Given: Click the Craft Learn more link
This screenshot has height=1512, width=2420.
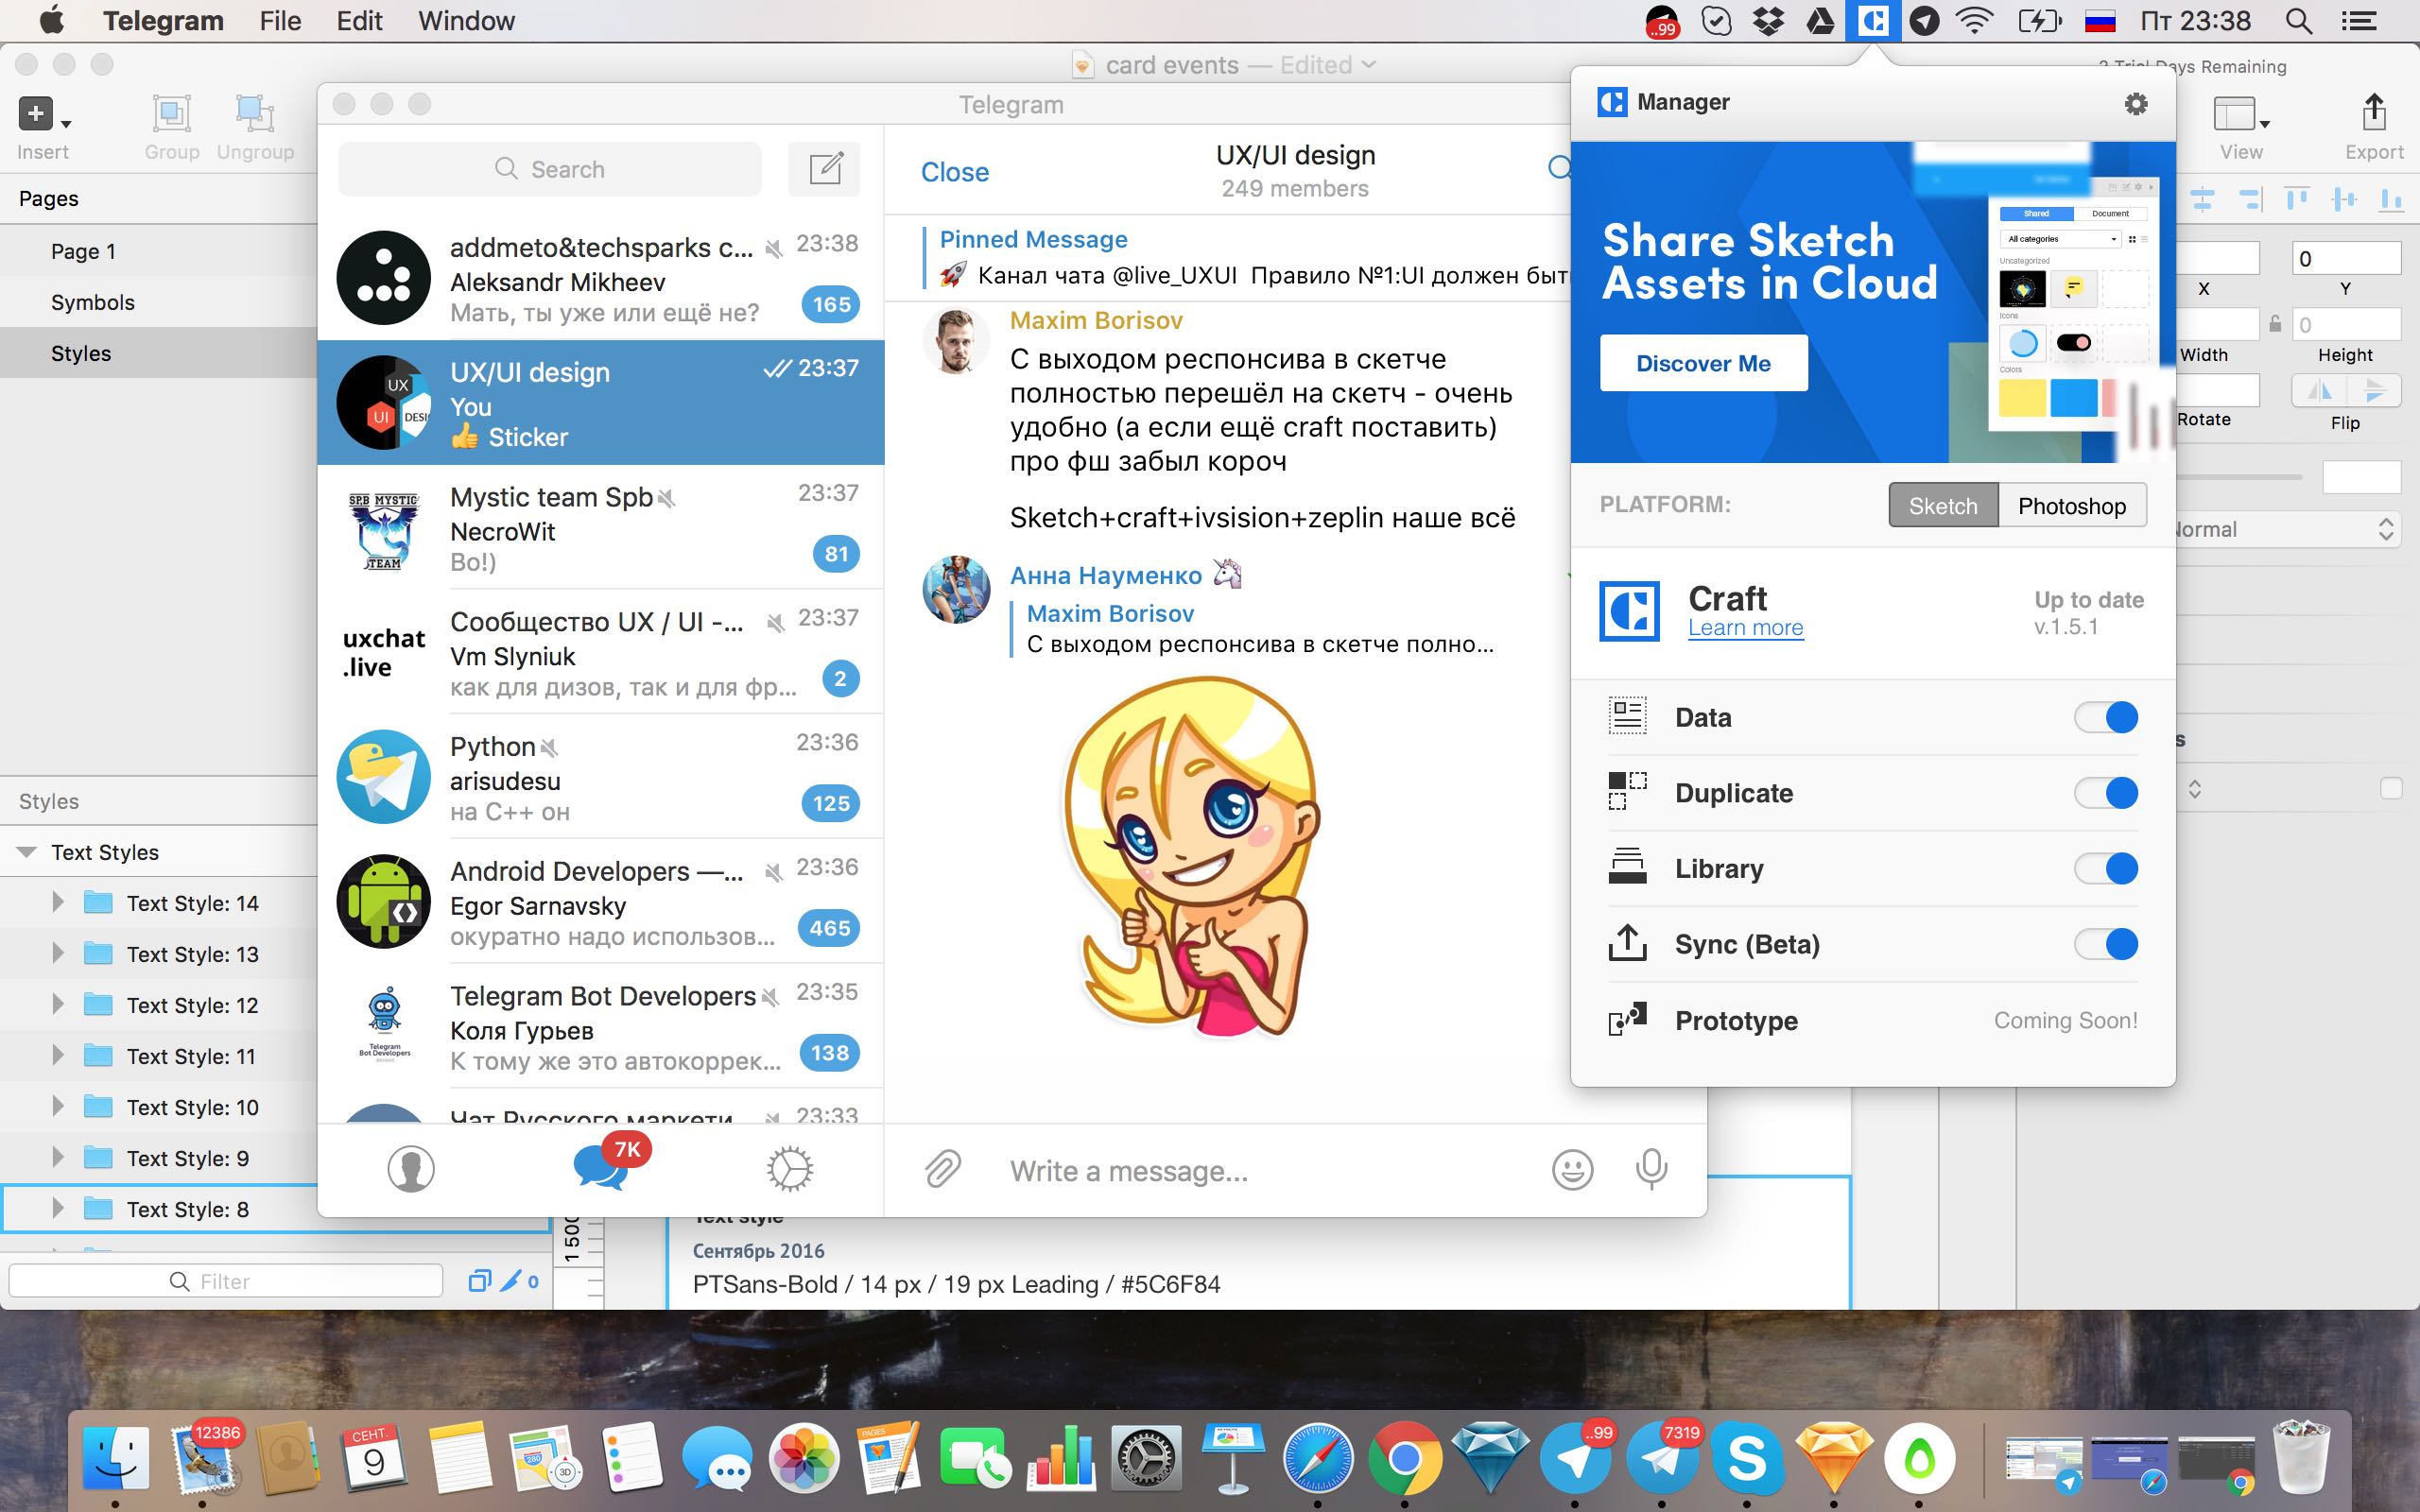Looking at the screenshot, I should tap(1746, 628).
